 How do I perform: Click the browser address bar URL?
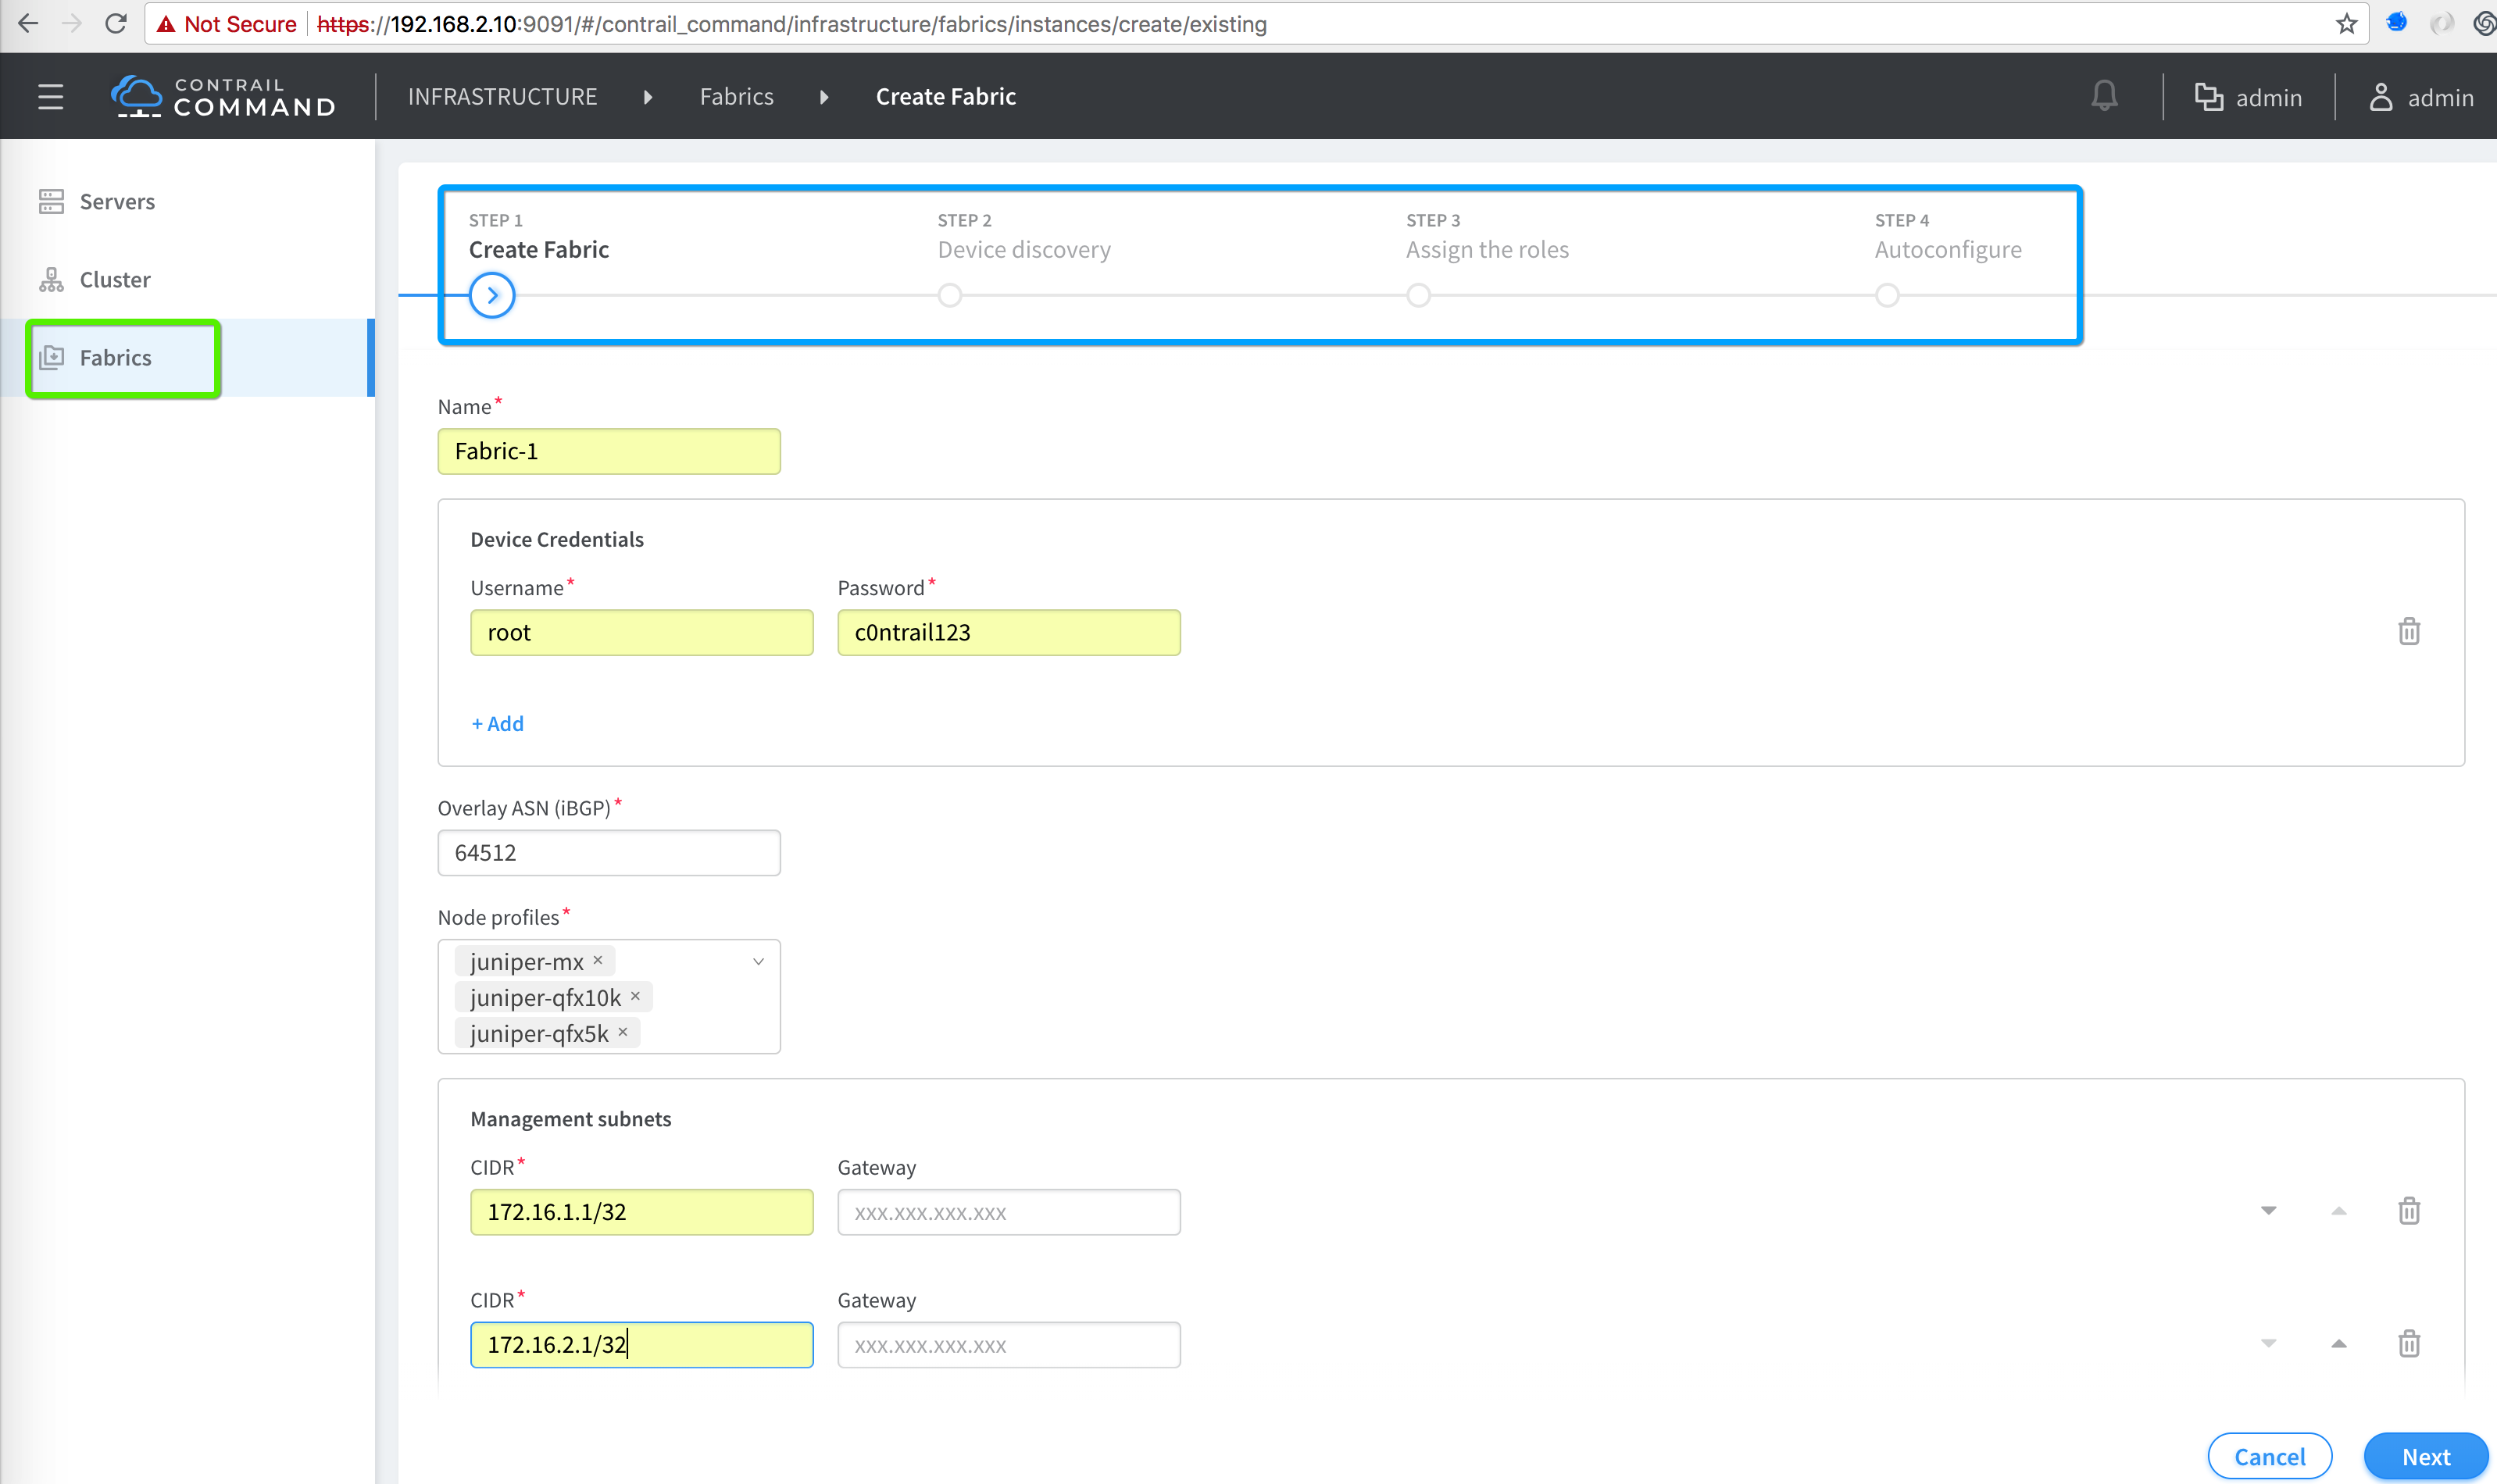[792, 24]
